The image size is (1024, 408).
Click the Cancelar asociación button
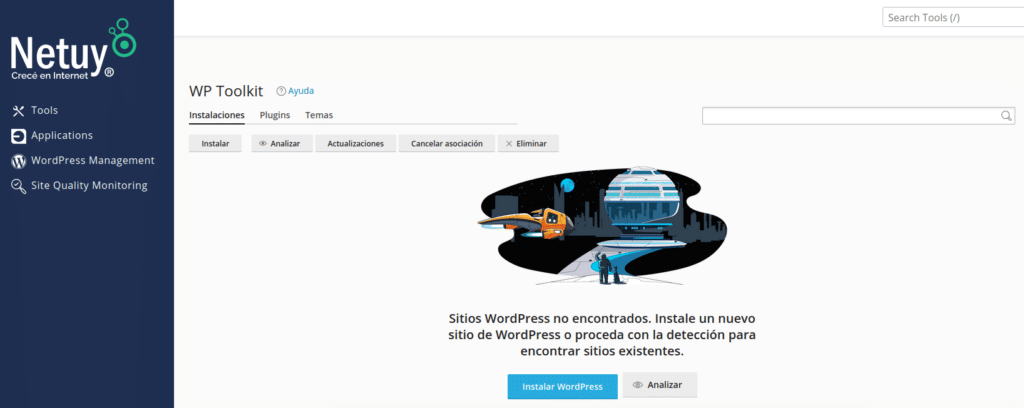pos(447,144)
